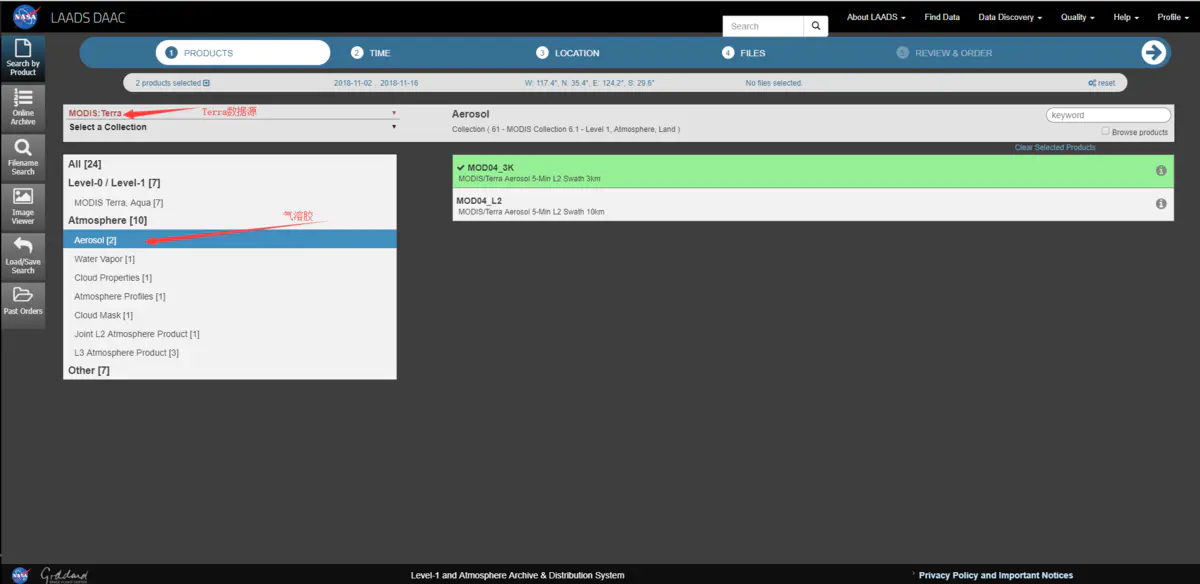Open the Select a Collection dropdown
1200x584 pixels.
pos(232,127)
